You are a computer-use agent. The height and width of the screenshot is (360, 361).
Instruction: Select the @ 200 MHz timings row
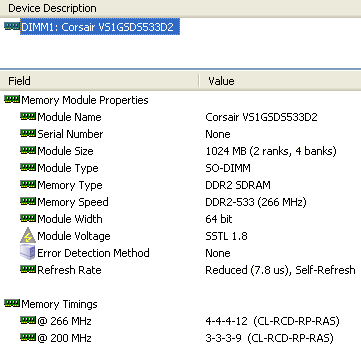click(x=180, y=338)
